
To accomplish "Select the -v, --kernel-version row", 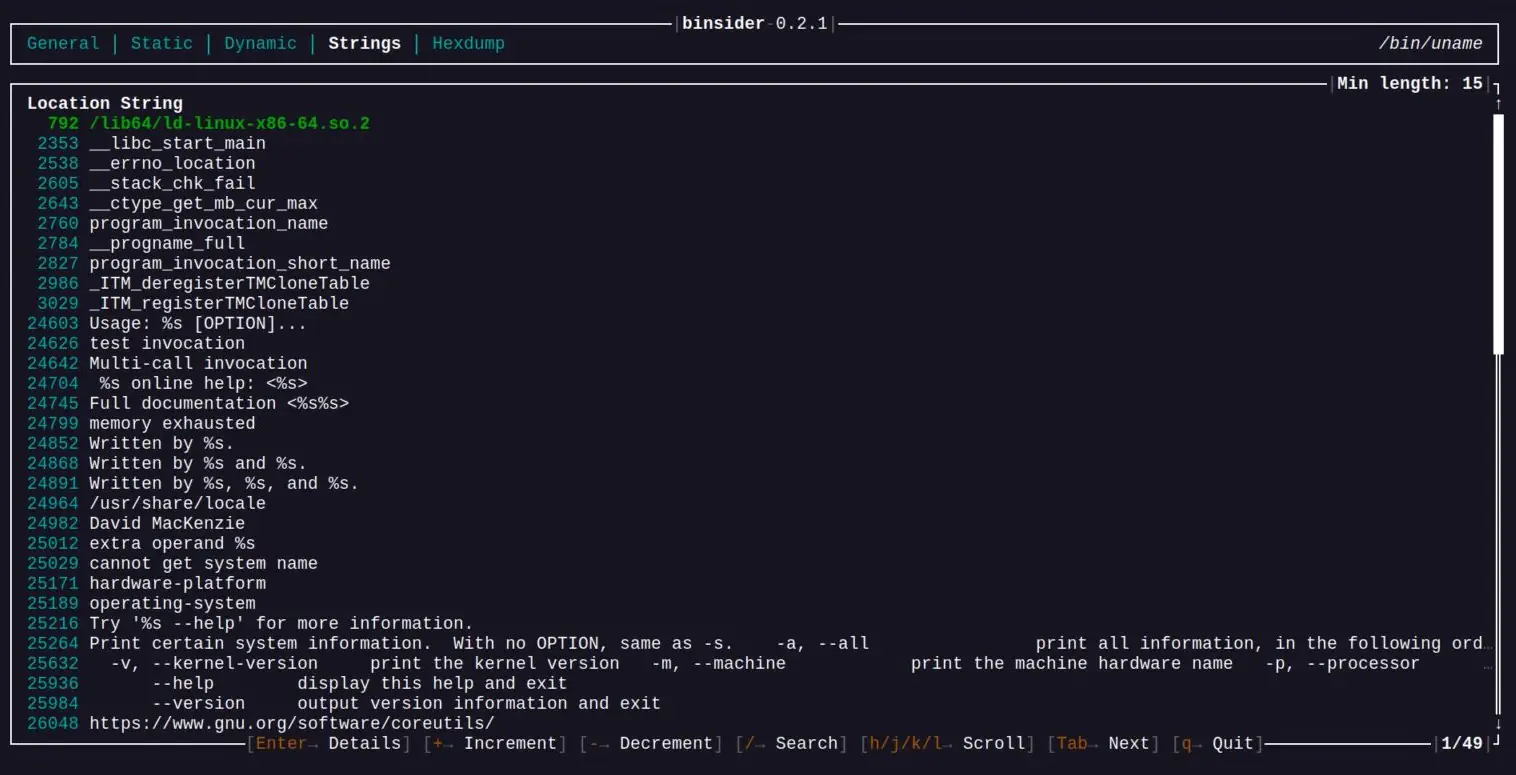I will coord(757,664).
